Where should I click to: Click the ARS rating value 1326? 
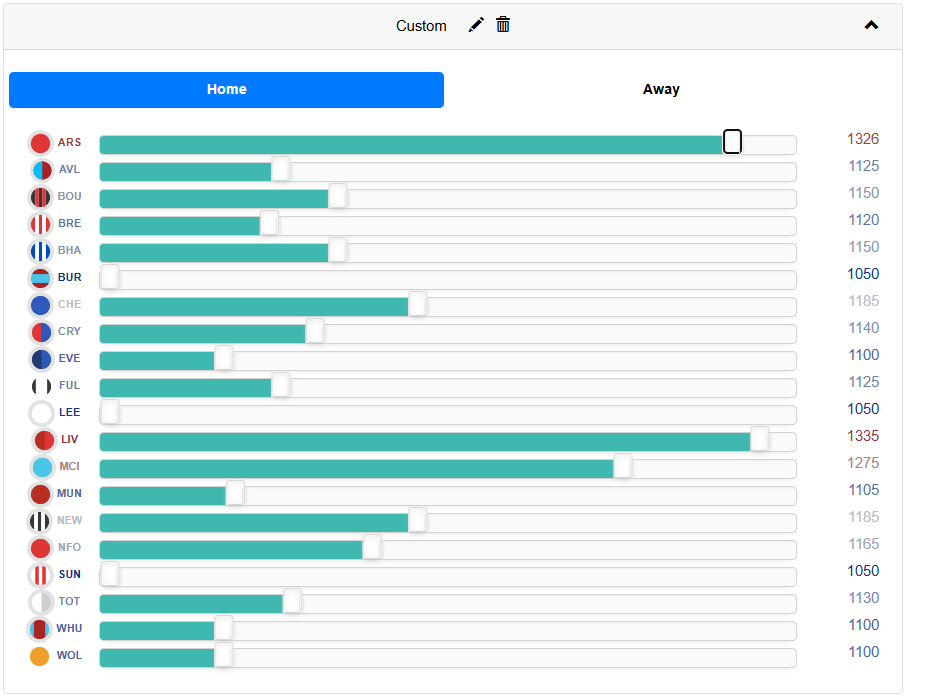[x=863, y=139]
